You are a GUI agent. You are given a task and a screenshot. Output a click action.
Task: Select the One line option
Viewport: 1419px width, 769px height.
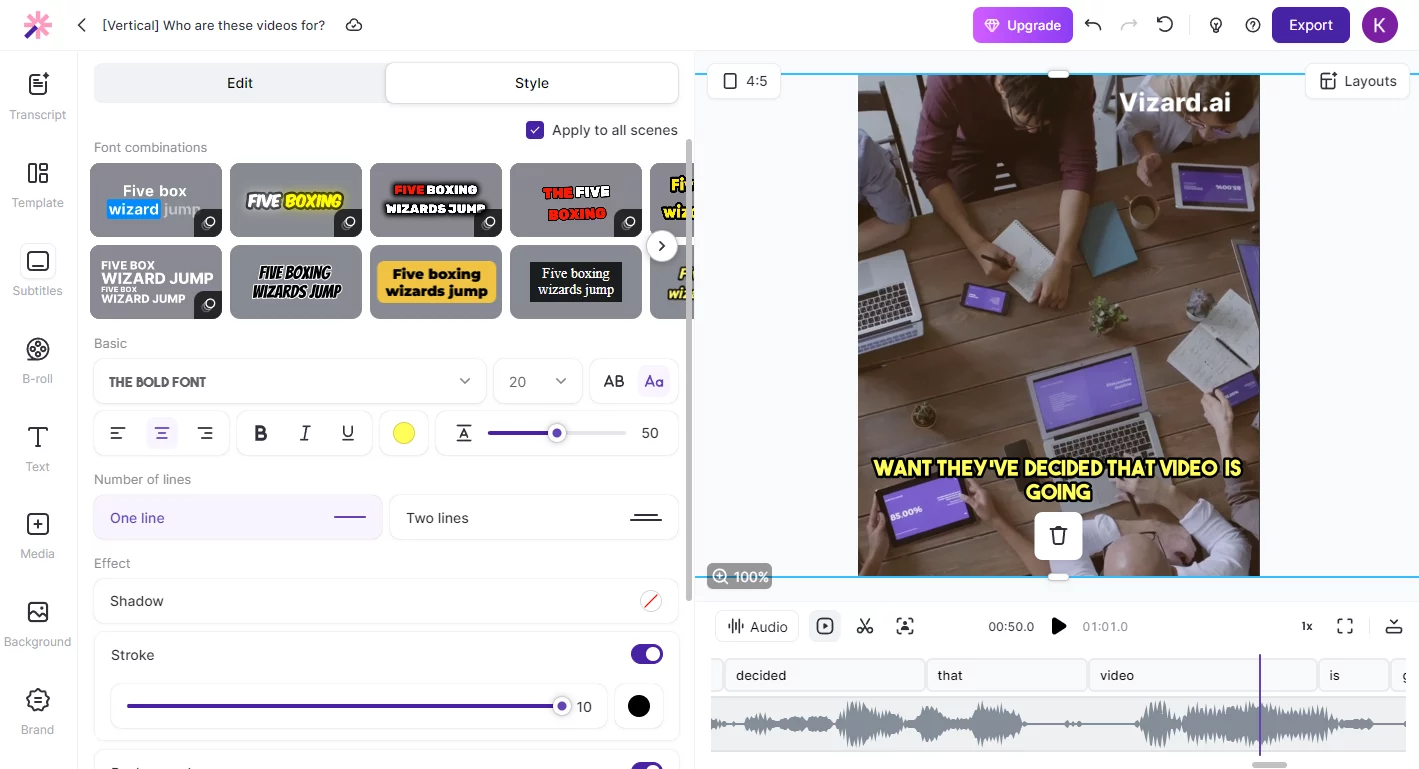(238, 517)
